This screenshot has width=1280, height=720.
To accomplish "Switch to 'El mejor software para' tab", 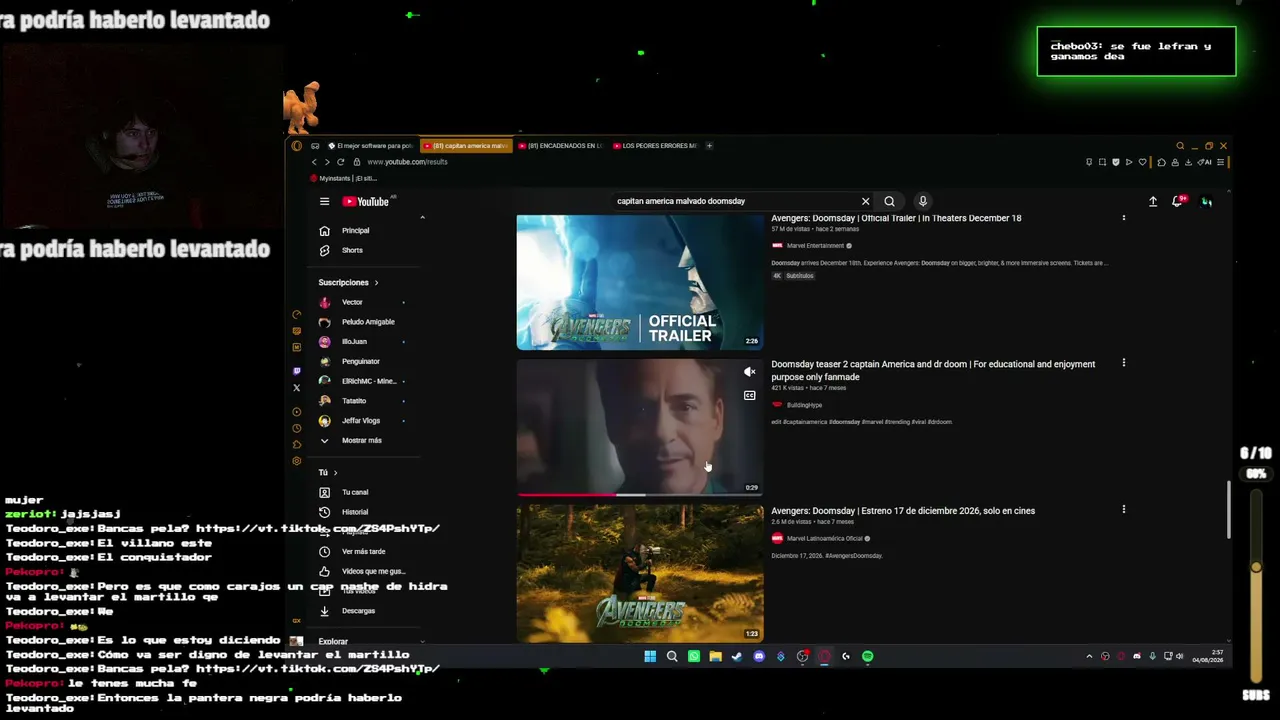I will (370, 146).
